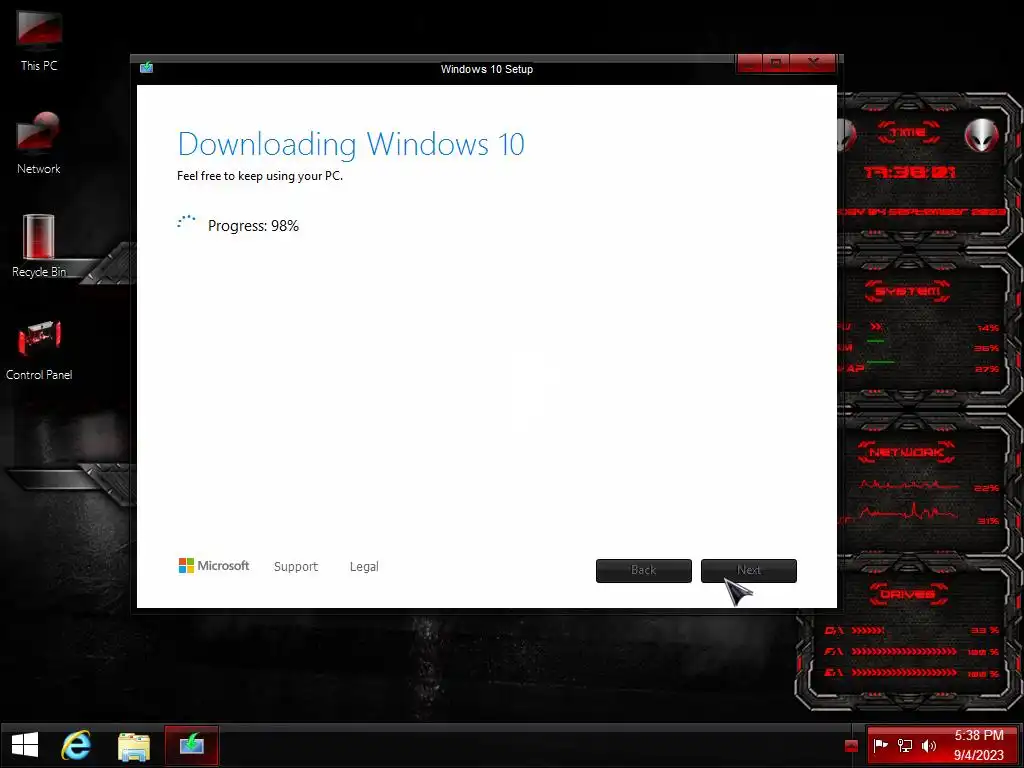
Task: Open the This PC desktop icon
Action: [39, 40]
